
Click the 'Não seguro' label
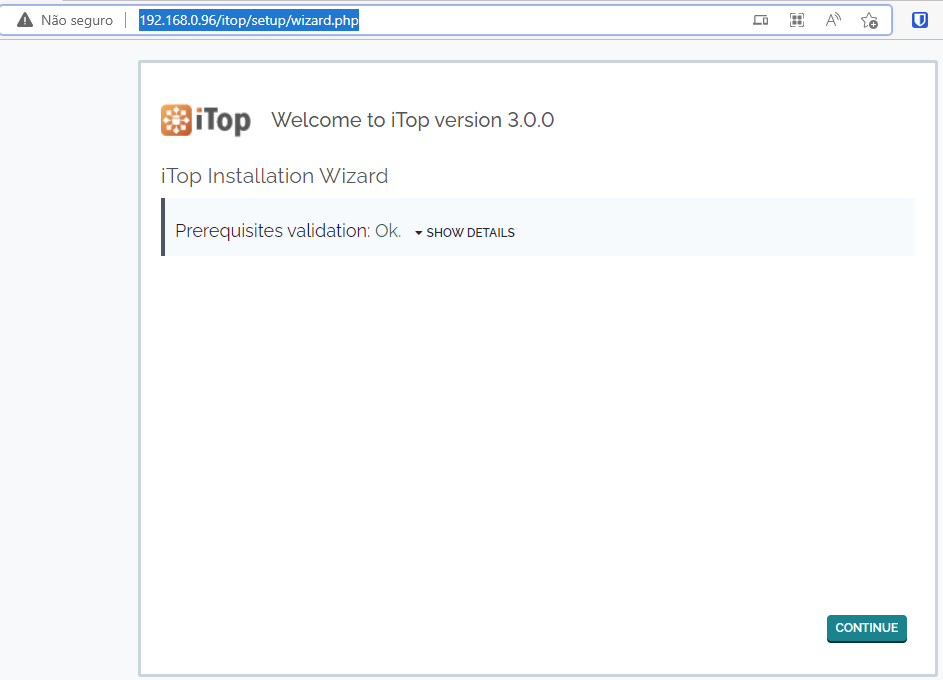tap(77, 20)
